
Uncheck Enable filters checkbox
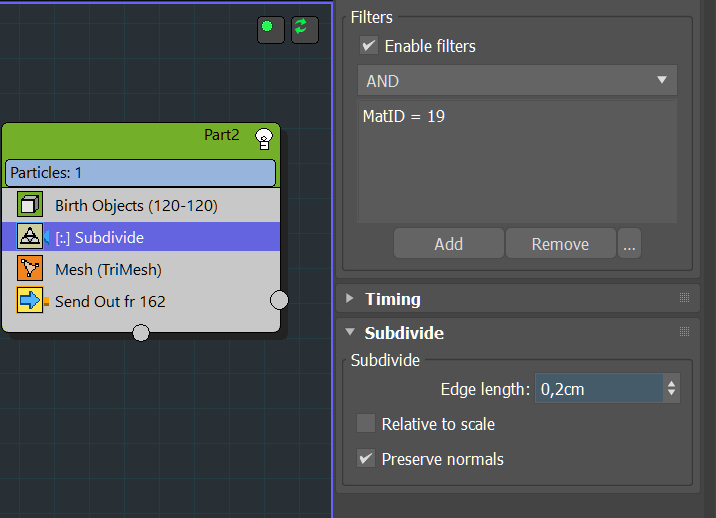[369, 46]
